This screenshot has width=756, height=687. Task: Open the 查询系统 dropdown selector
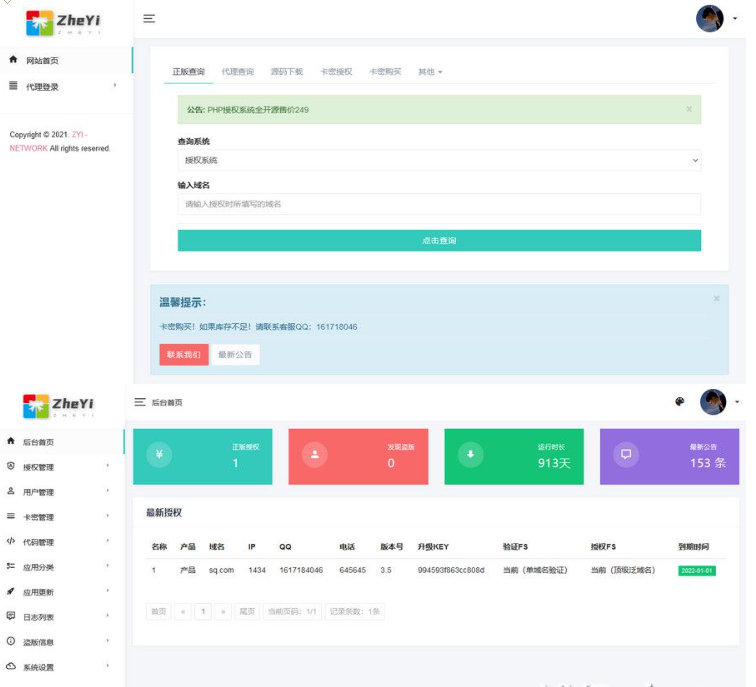(439, 160)
